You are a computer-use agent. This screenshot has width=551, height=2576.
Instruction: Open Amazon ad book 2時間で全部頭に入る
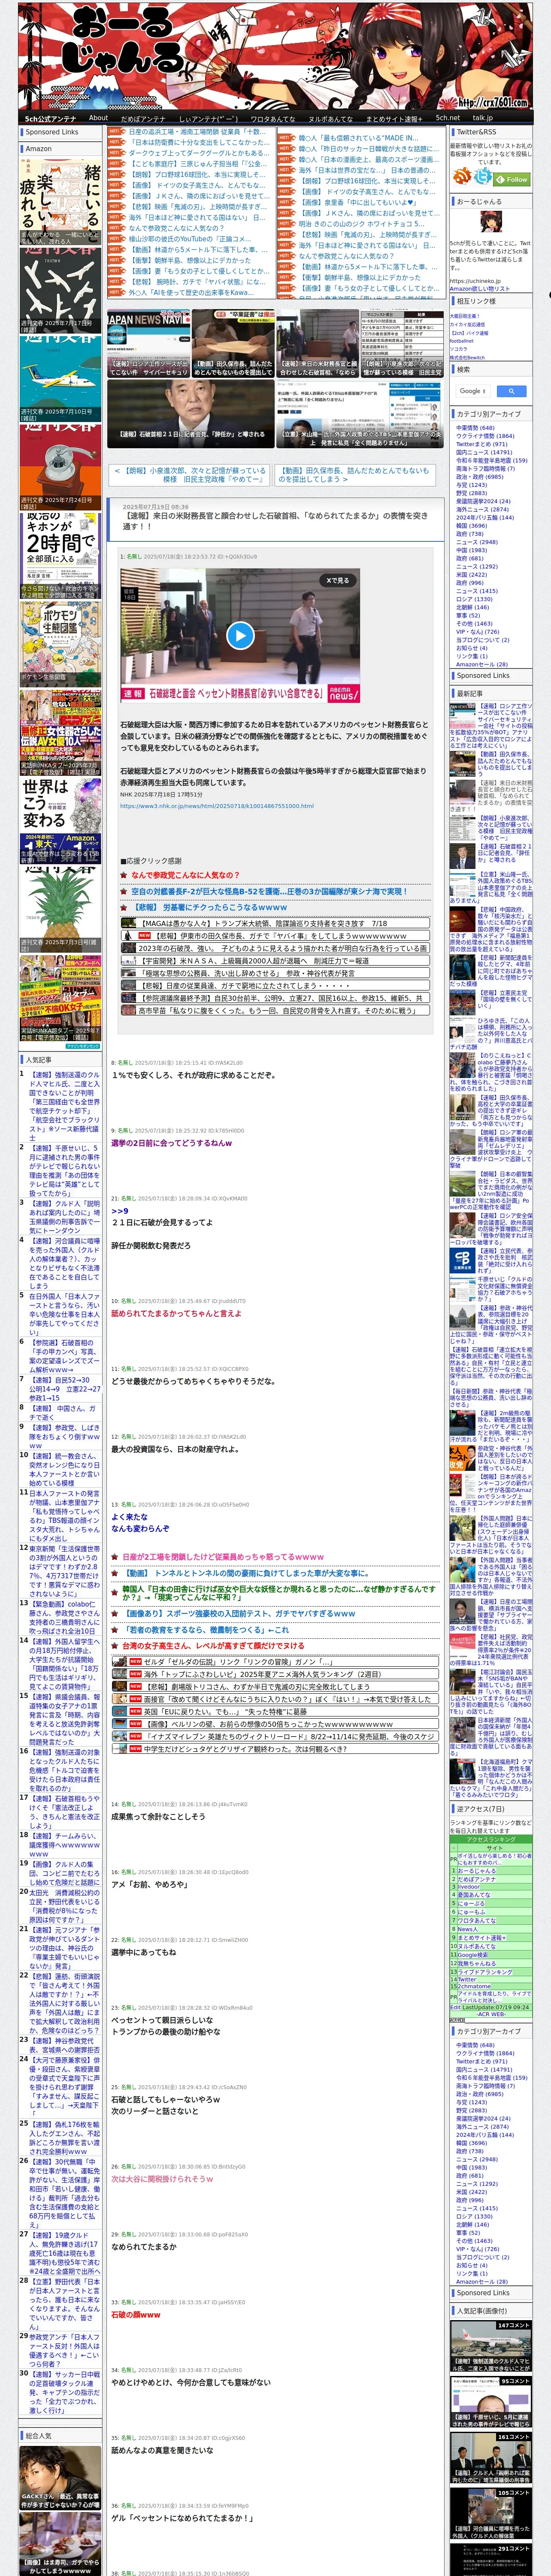[x=60, y=555]
